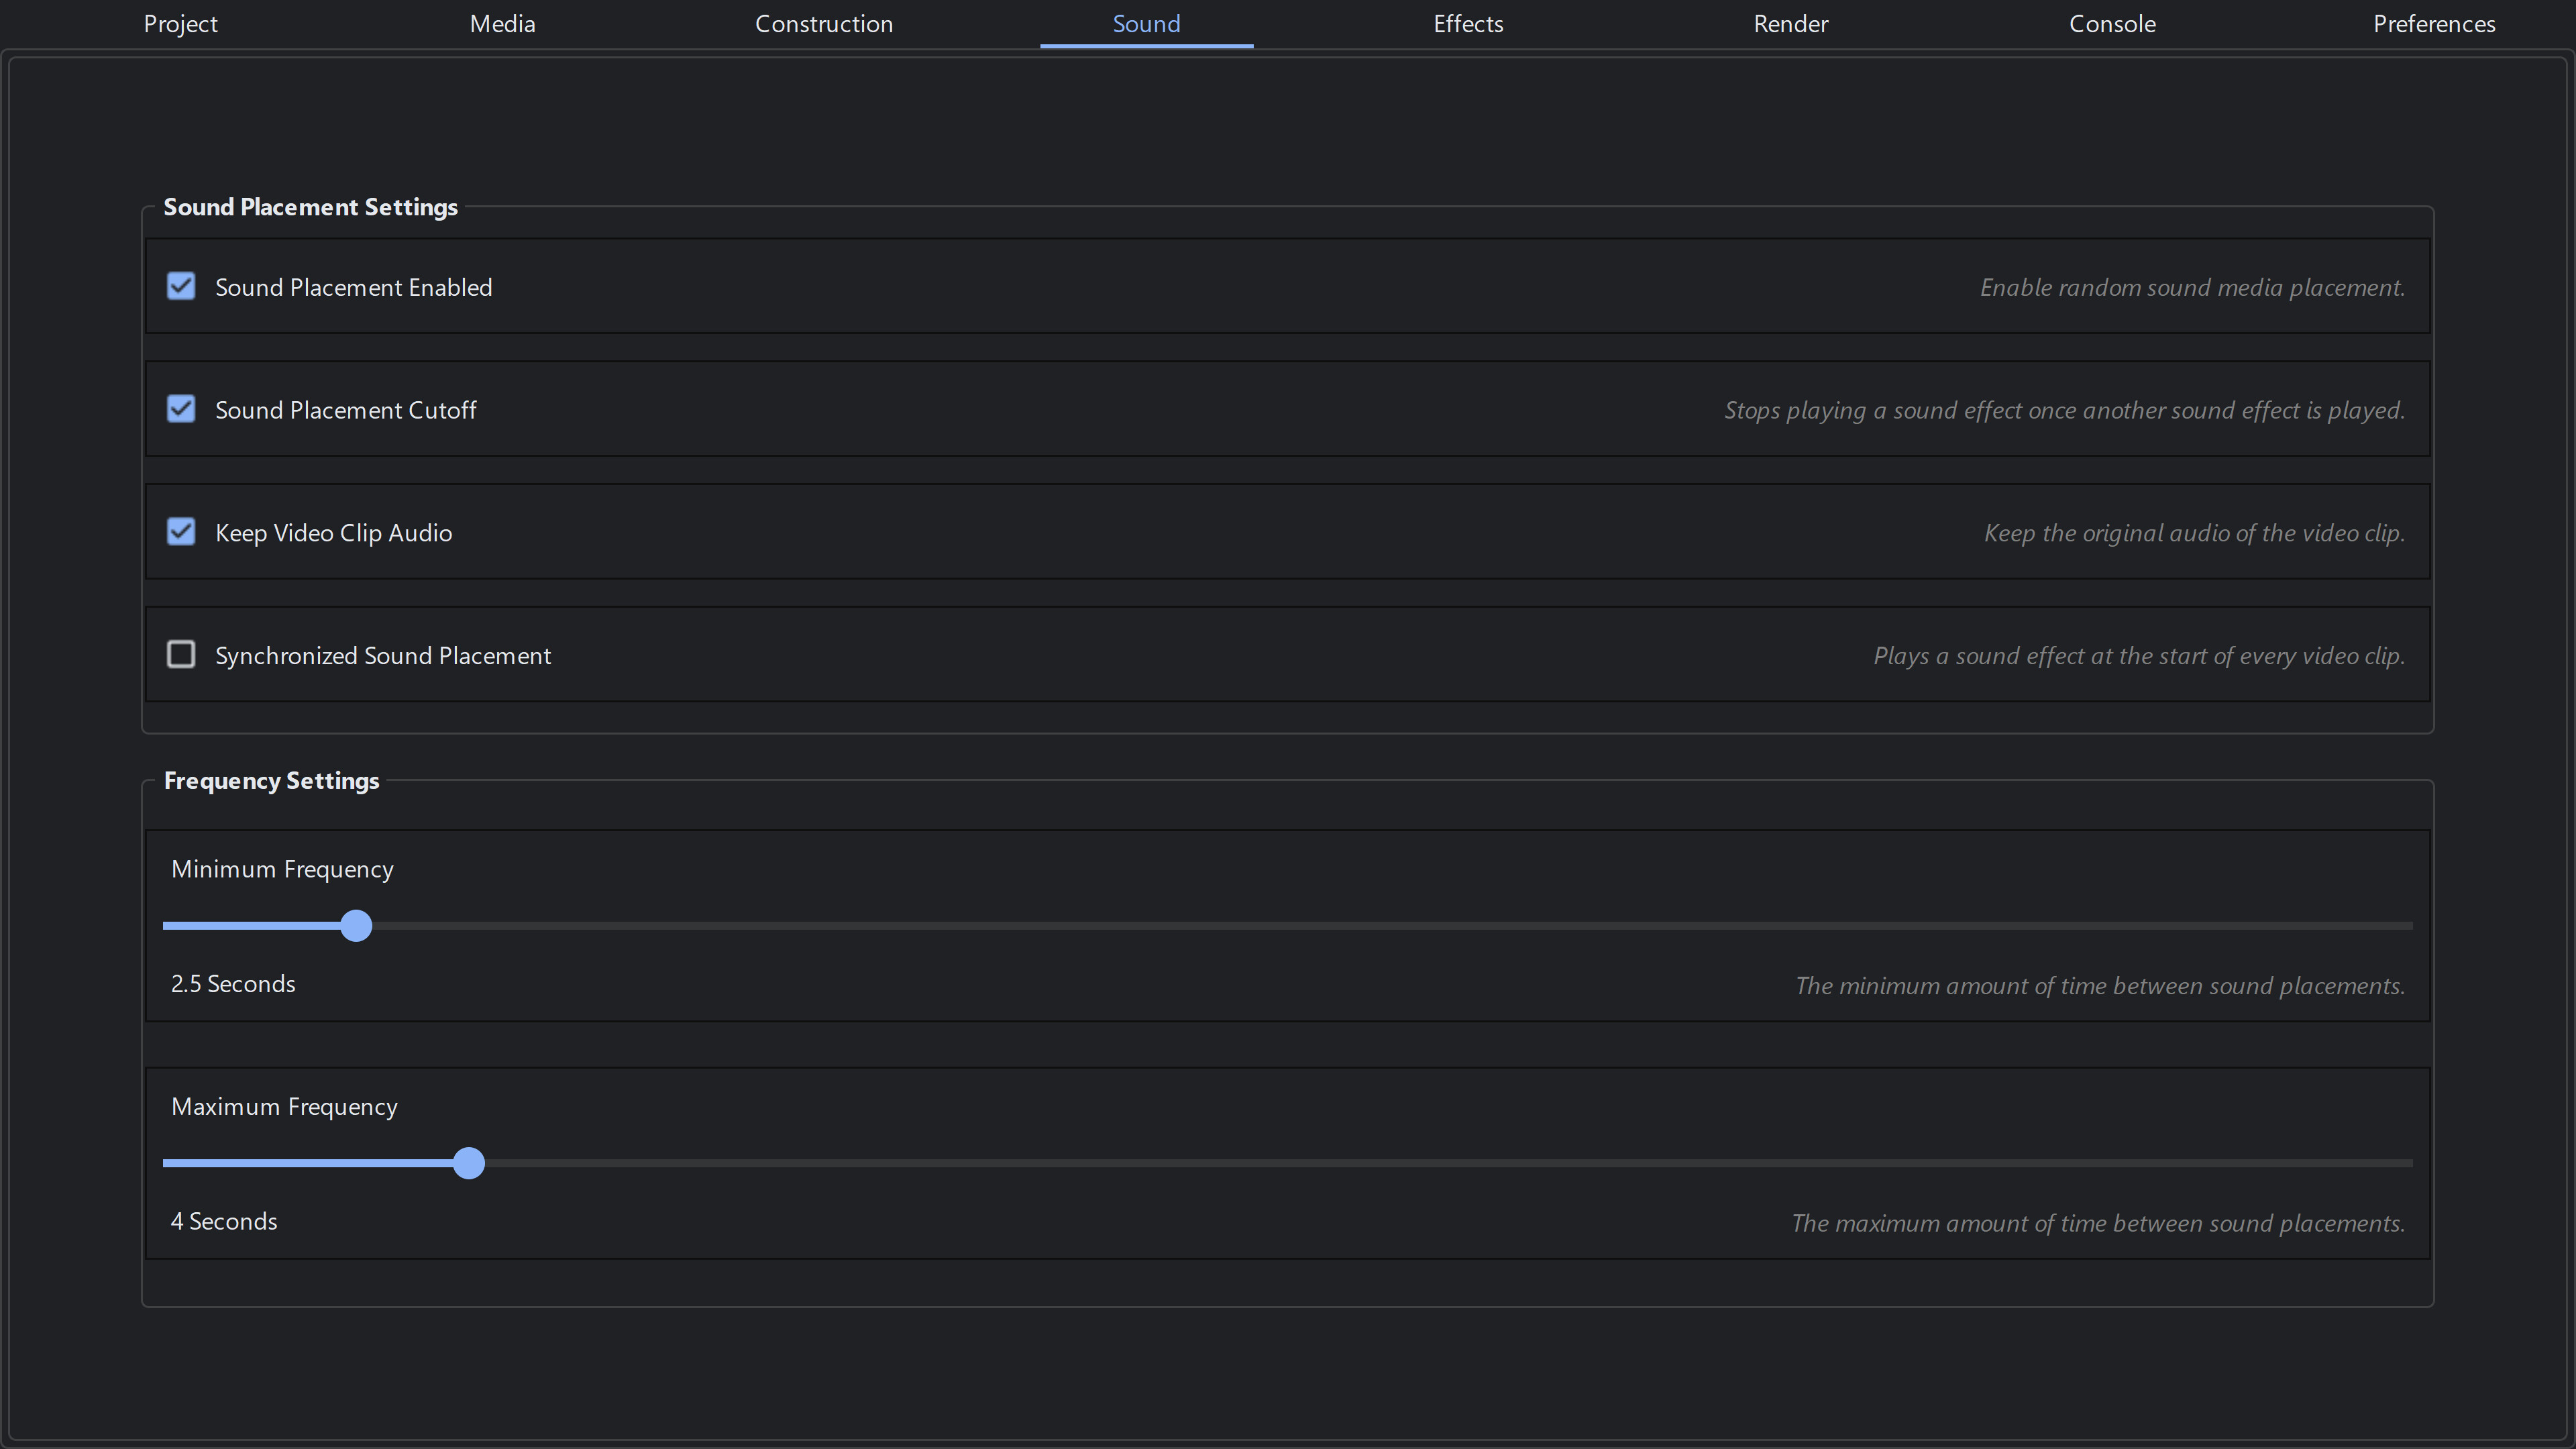
Task: Click the 4 Seconds value label
Action: point(224,1220)
